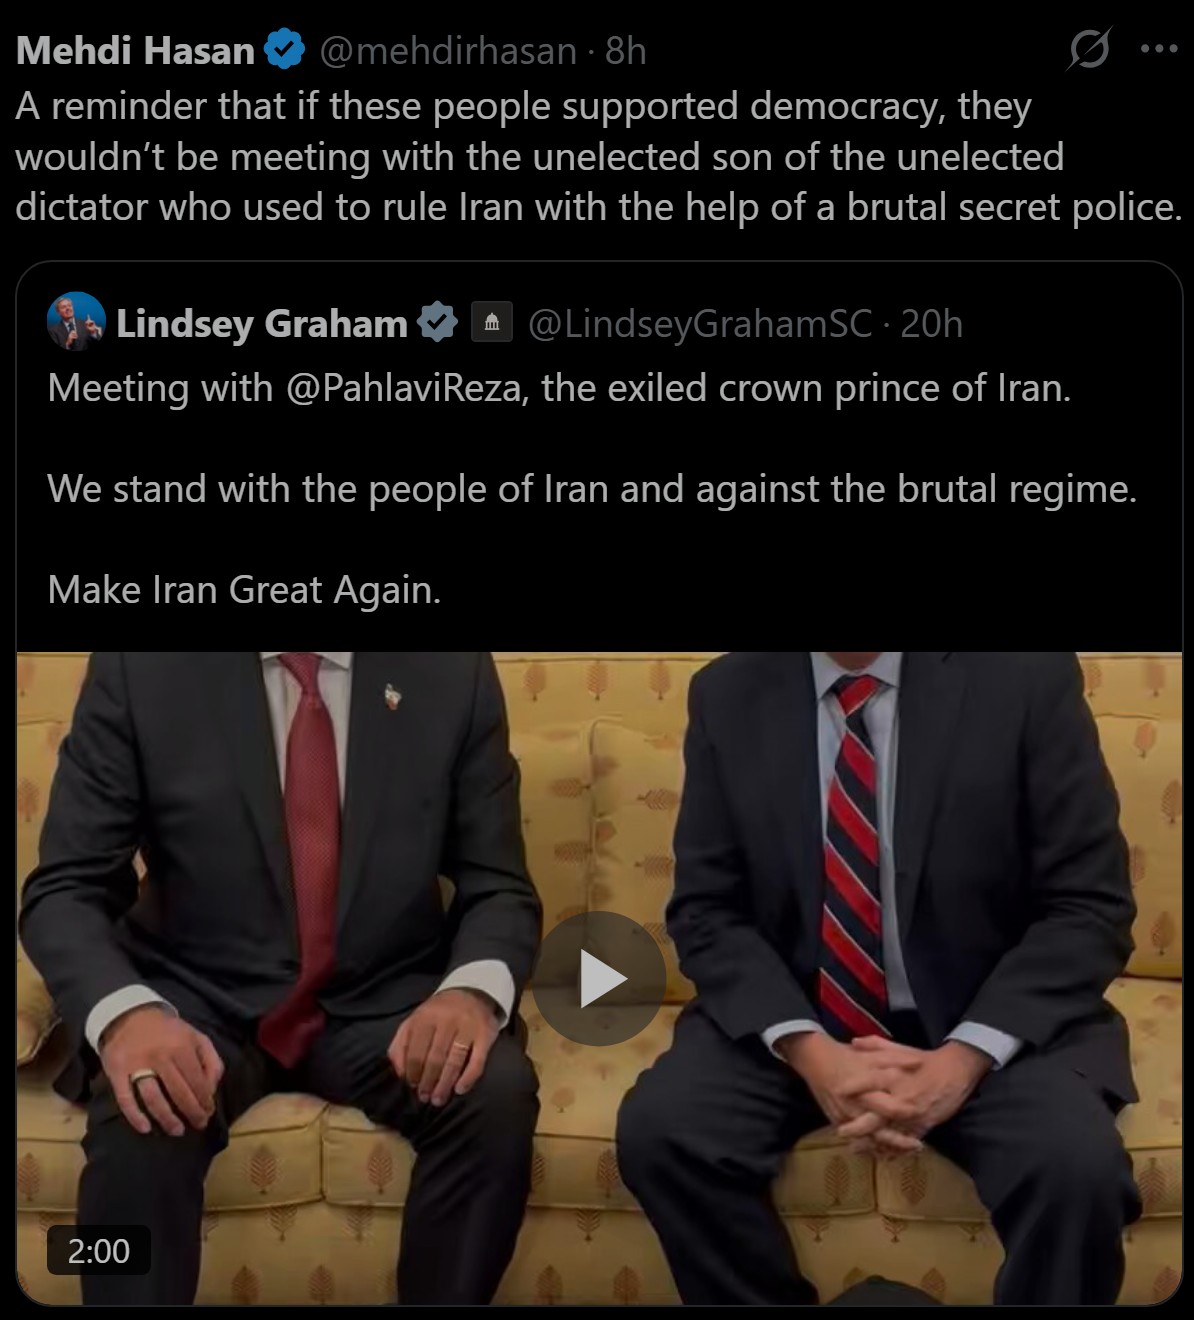This screenshot has width=1194, height=1320.
Task: Click the 2:00 video duration label
Action: click(99, 1251)
